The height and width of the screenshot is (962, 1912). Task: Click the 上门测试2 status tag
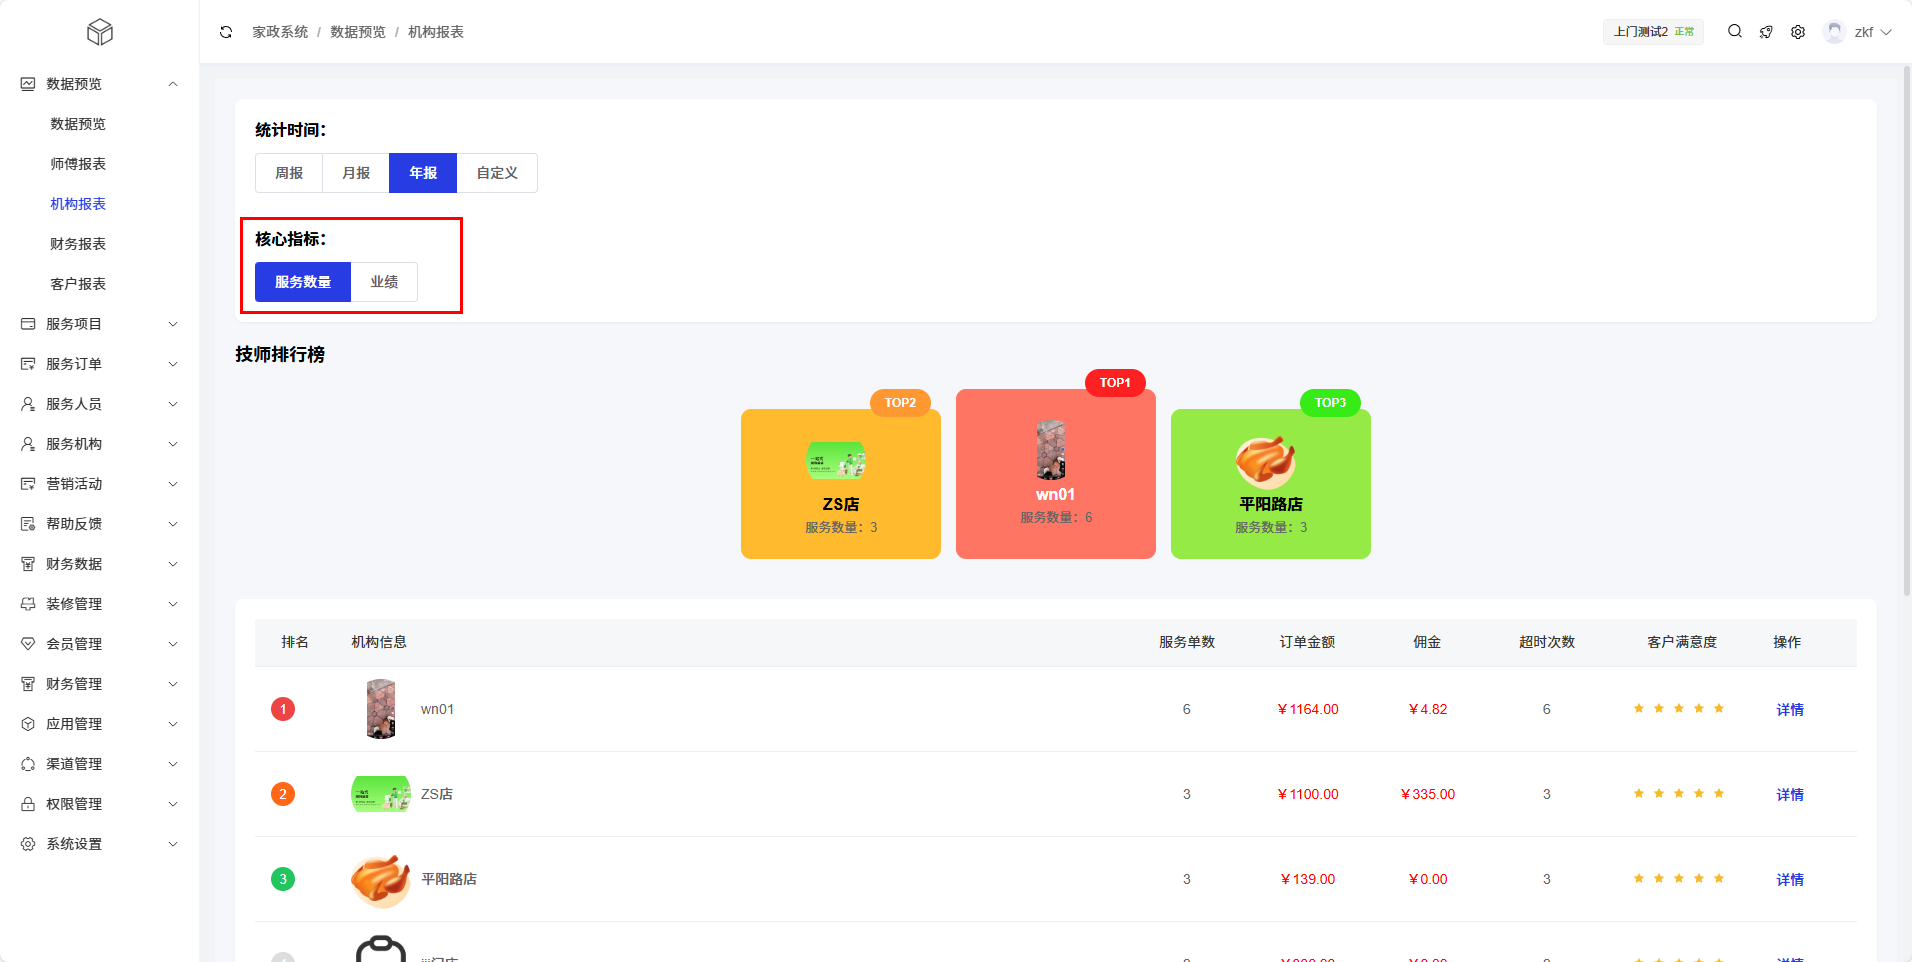[1653, 32]
